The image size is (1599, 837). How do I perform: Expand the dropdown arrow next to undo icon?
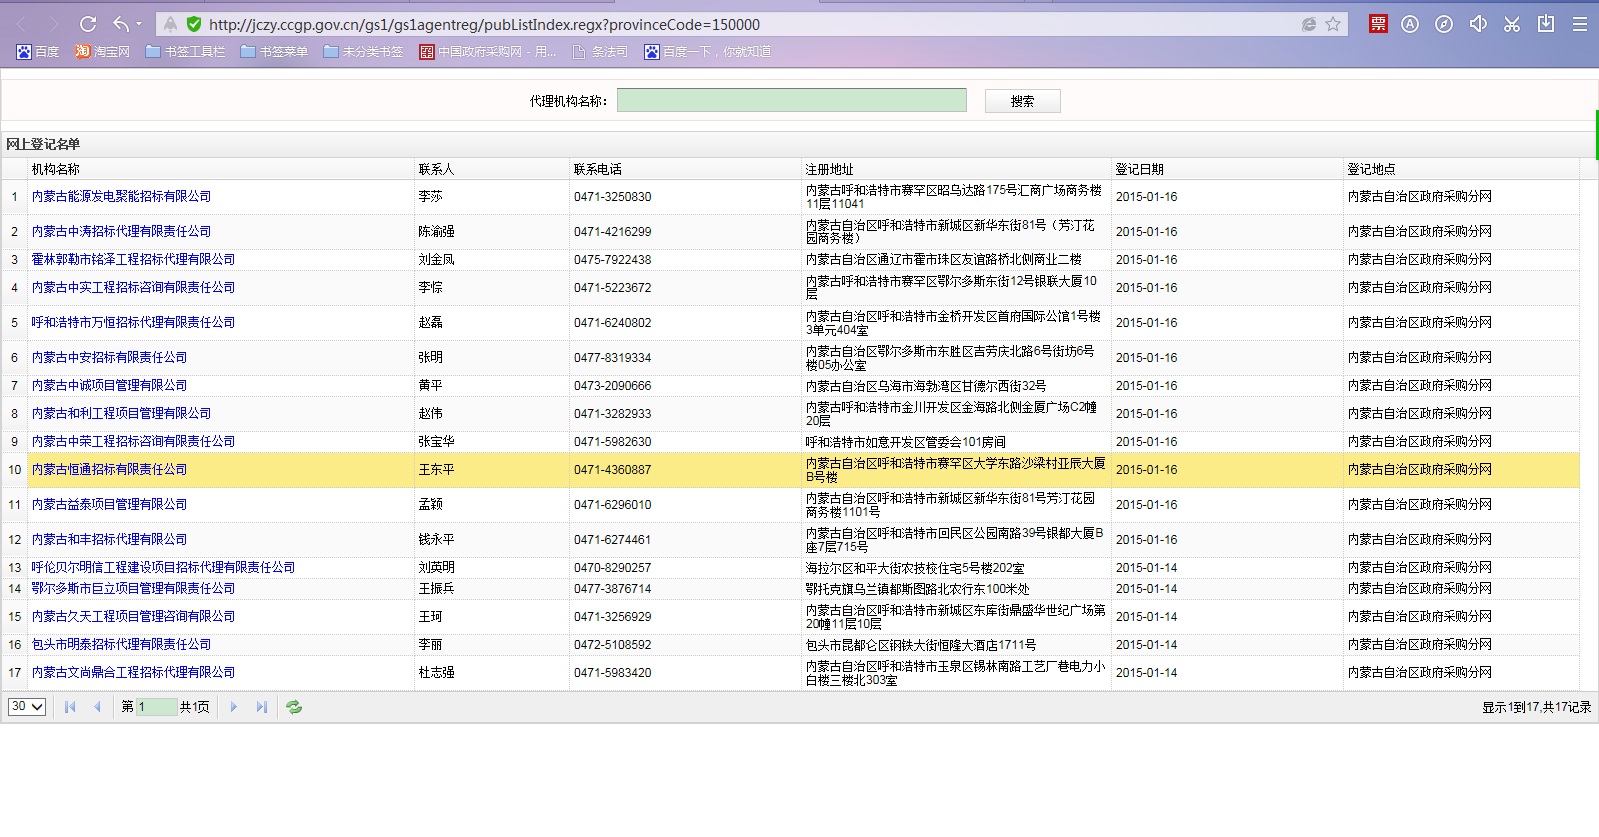(139, 24)
